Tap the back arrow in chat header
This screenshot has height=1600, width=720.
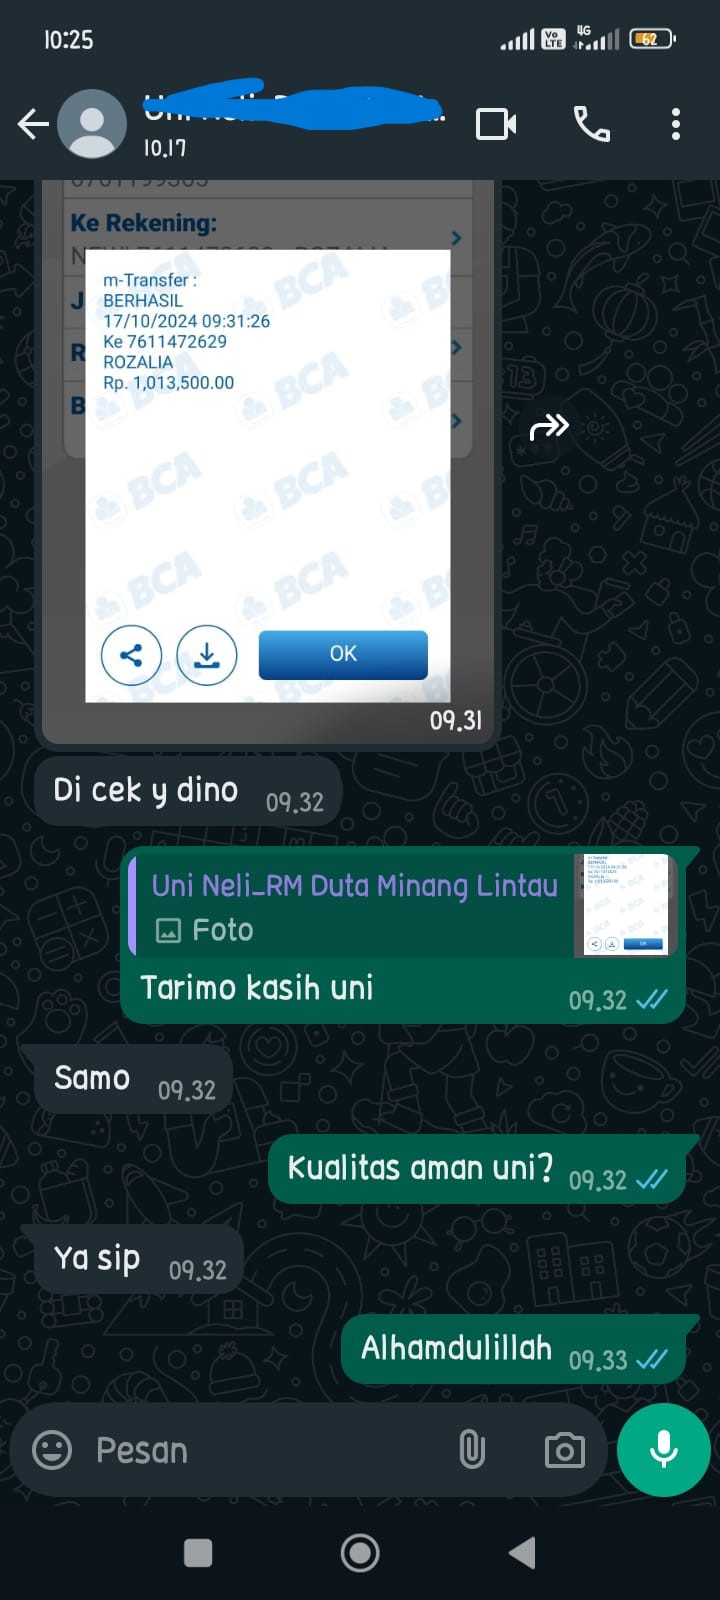pos(33,125)
